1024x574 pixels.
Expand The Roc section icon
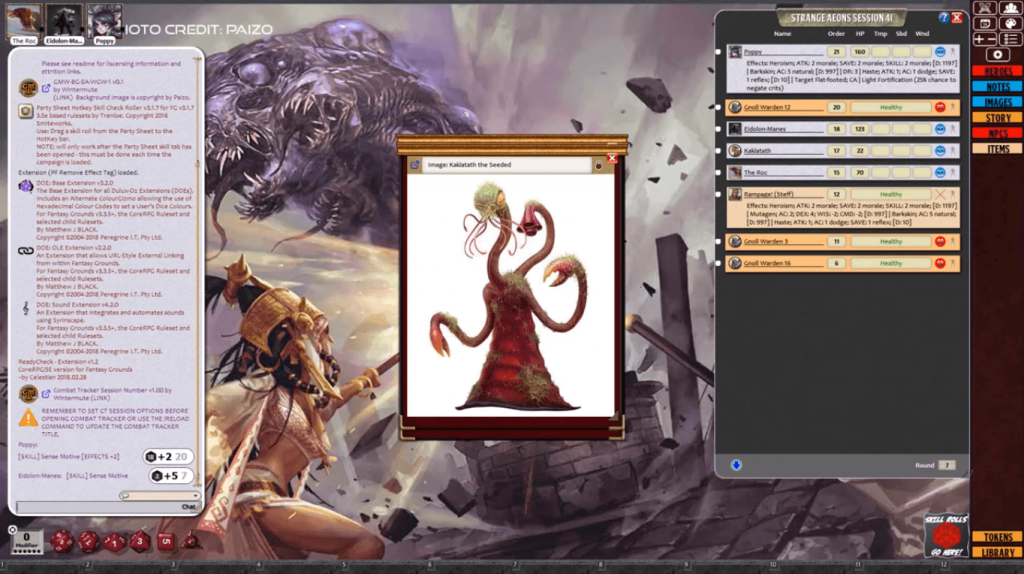pyautogui.click(x=953, y=172)
